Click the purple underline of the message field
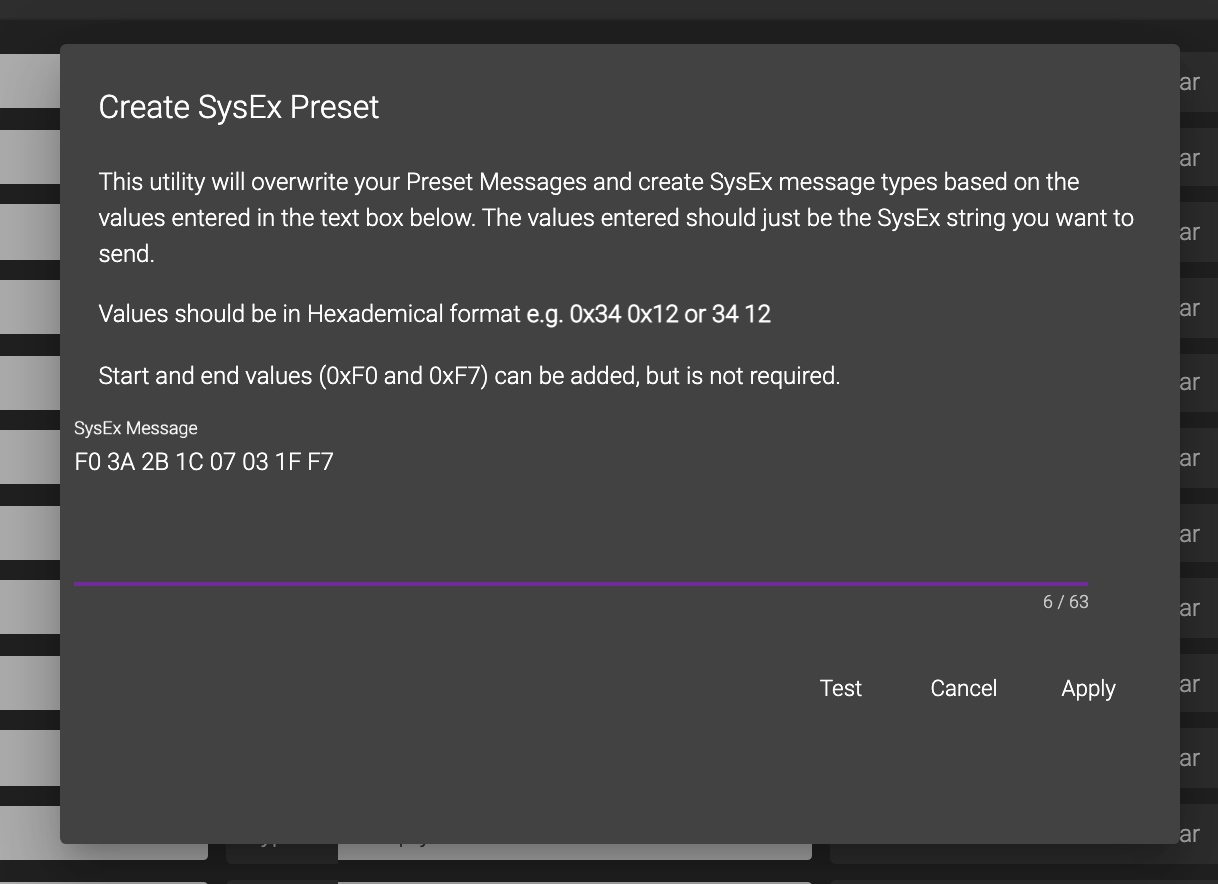This screenshot has width=1218, height=884. point(580,582)
